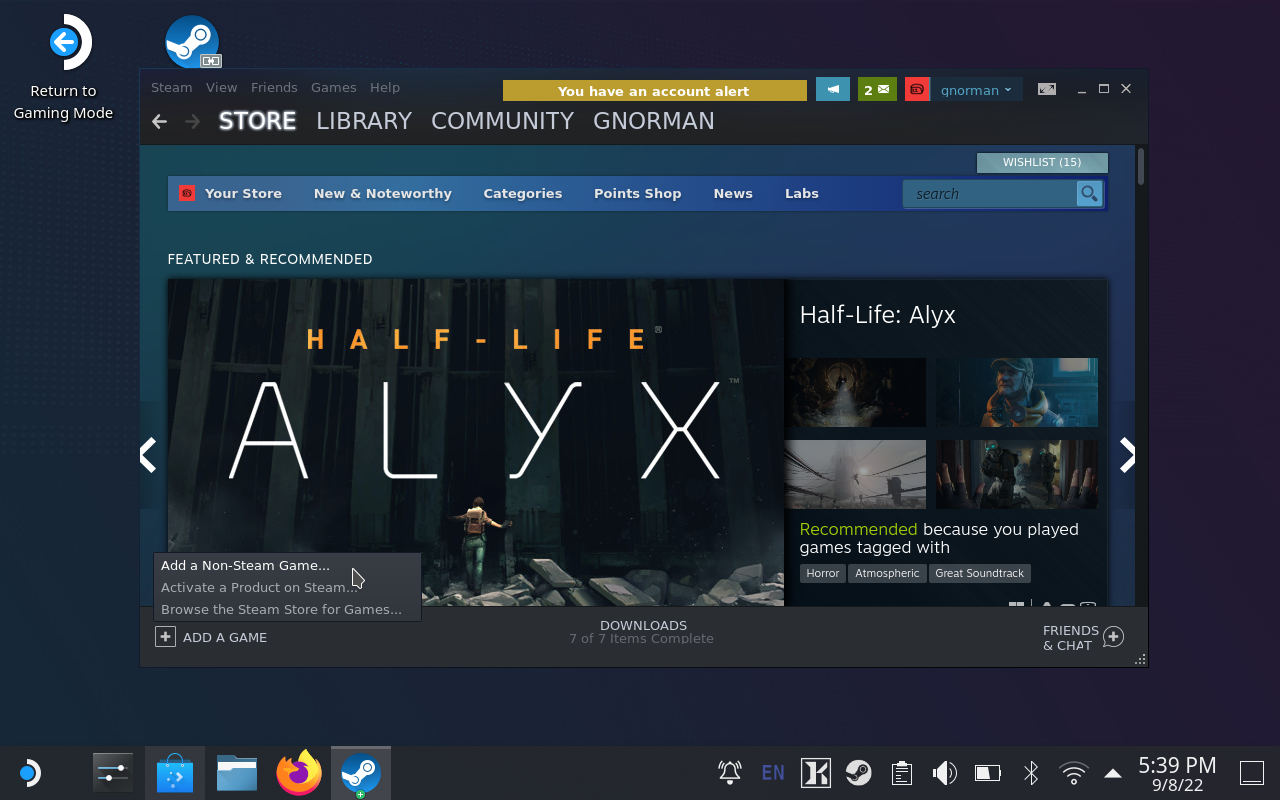Click the Atmospheric tag
Image resolution: width=1280 pixels, height=800 pixels.
[x=887, y=574]
